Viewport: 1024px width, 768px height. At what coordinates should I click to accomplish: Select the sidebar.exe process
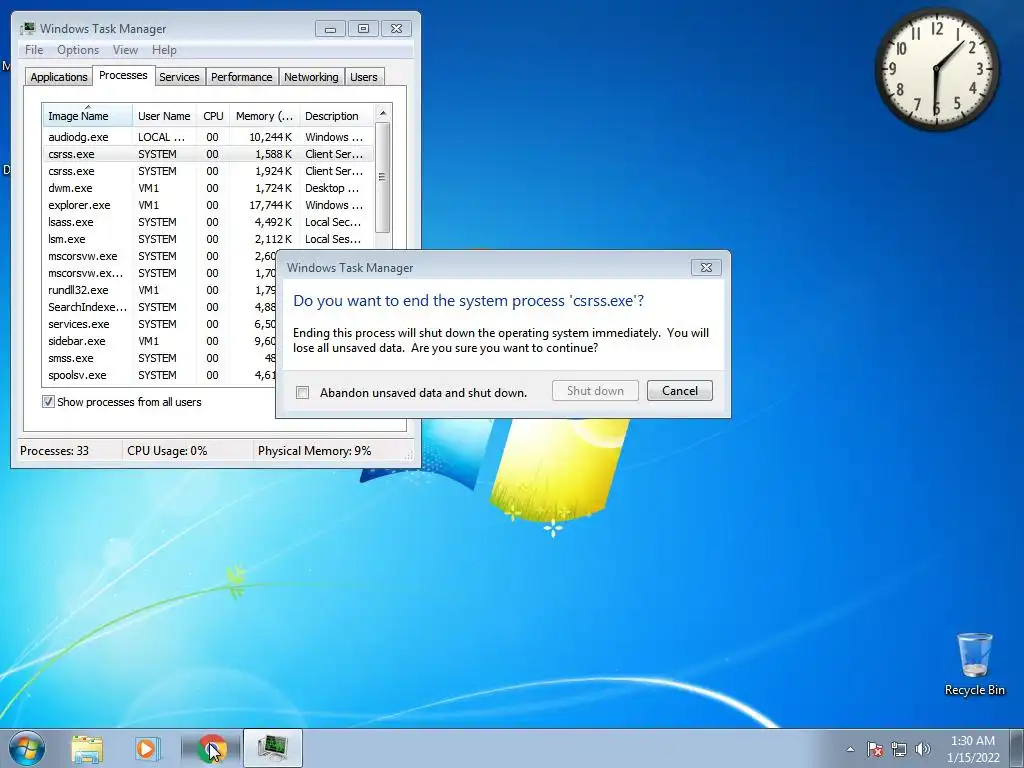coord(159,341)
